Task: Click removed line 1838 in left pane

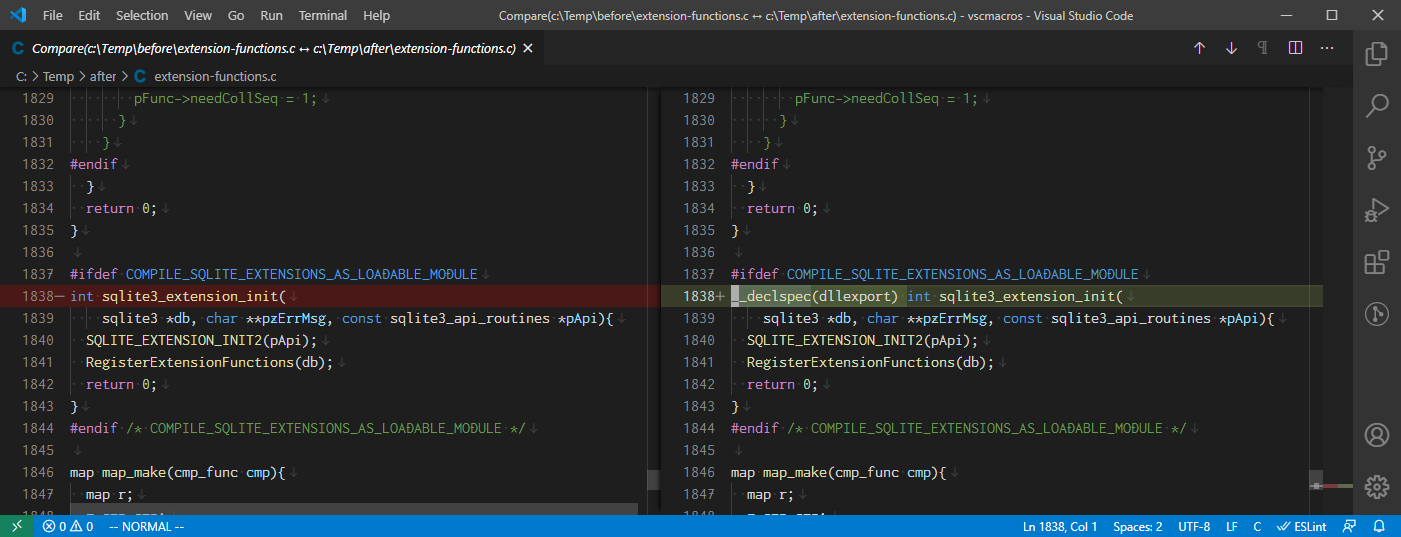Action: pos(323,296)
